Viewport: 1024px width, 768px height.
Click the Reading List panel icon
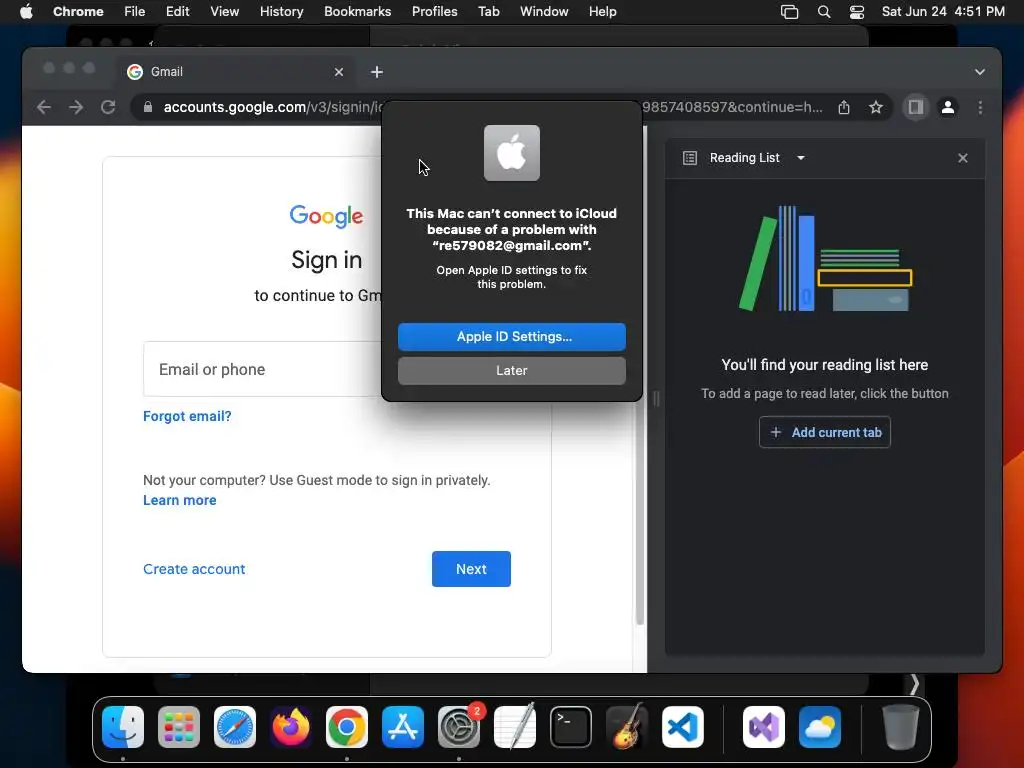690,158
